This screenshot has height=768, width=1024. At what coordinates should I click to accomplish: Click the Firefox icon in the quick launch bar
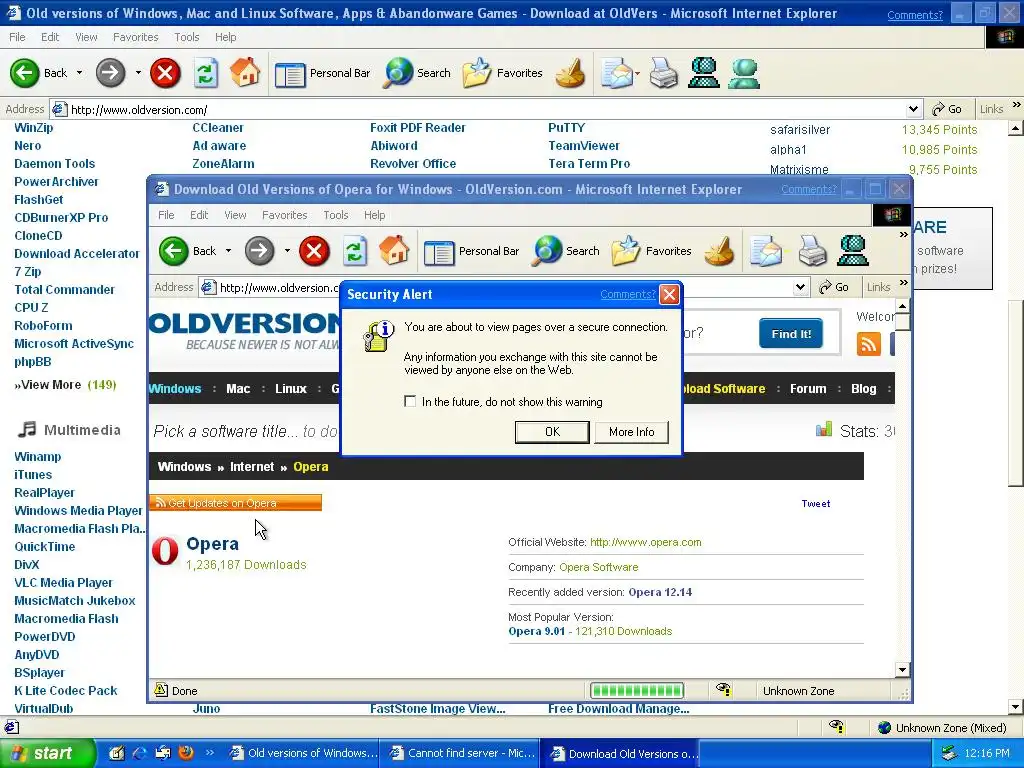pos(185,752)
